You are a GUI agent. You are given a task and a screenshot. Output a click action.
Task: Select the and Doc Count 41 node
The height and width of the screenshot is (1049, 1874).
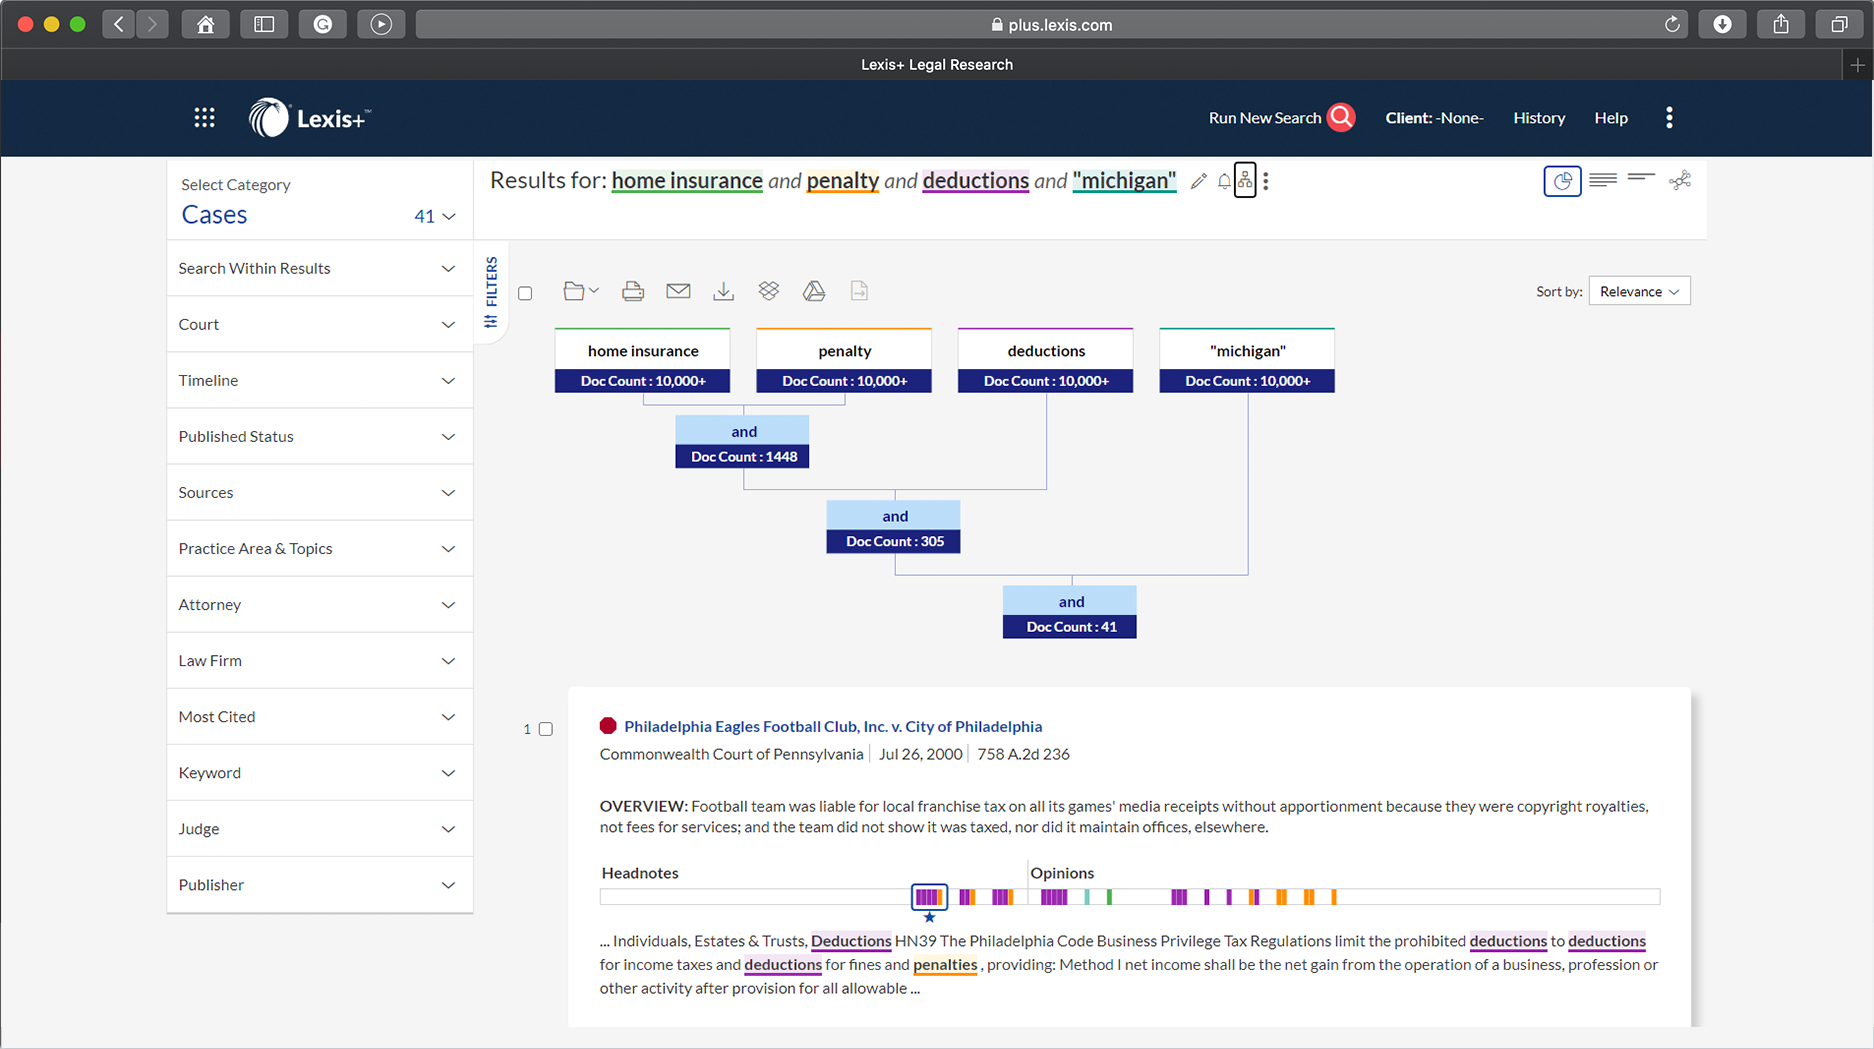1070,612
